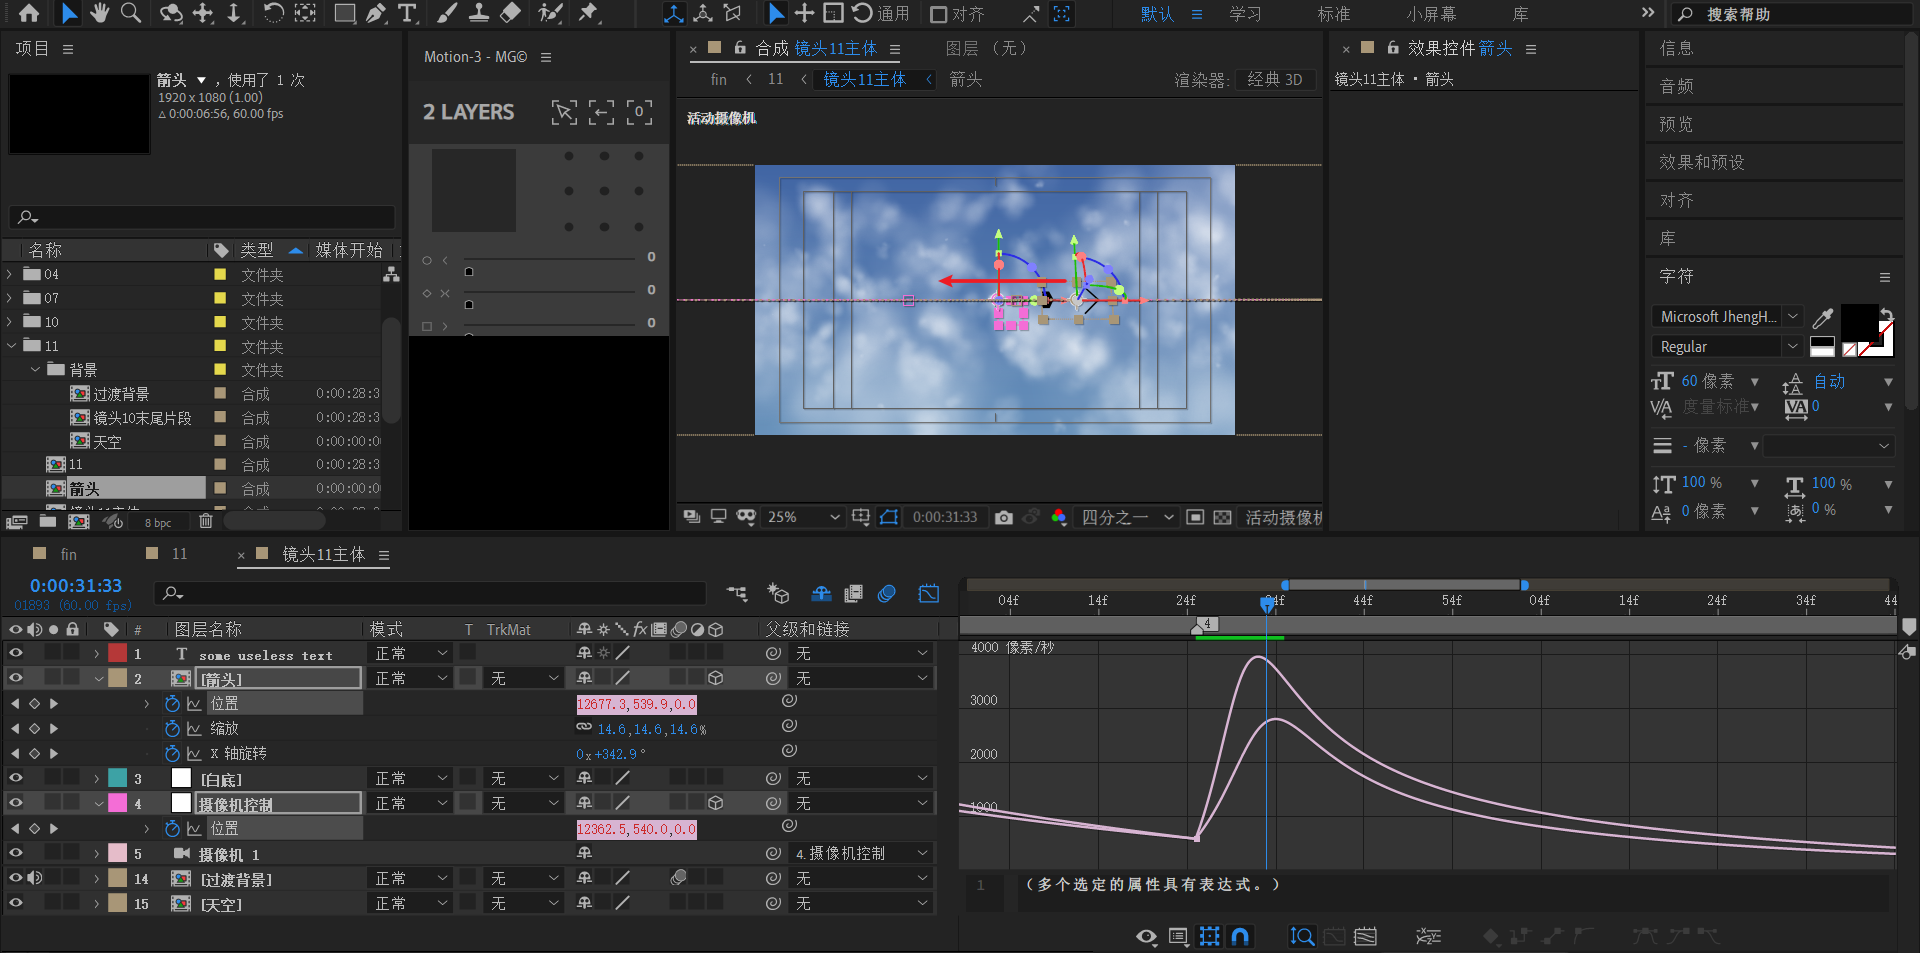The image size is (1920, 953).
Task: Select the Zoom tool in top toolbar
Action: tap(131, 13)
